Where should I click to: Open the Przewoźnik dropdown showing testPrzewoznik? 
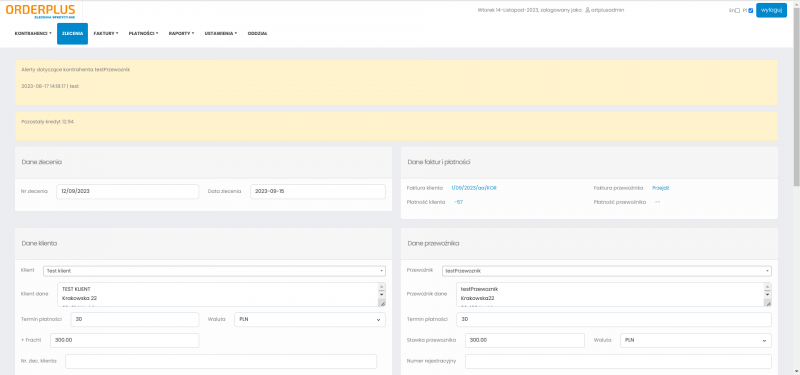607,271
